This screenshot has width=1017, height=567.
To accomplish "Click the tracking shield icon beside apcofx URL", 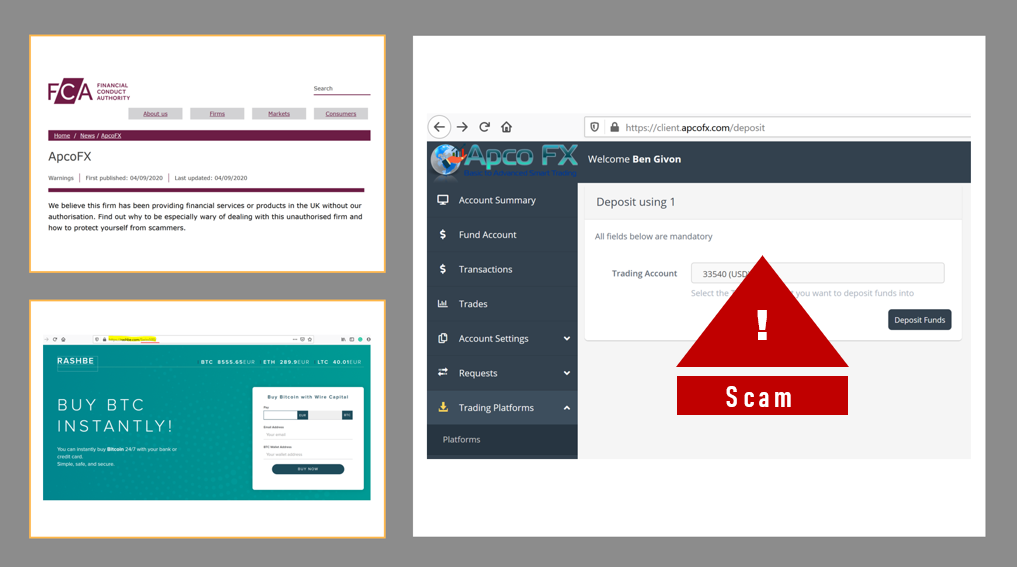I will (x=595, y=127).
